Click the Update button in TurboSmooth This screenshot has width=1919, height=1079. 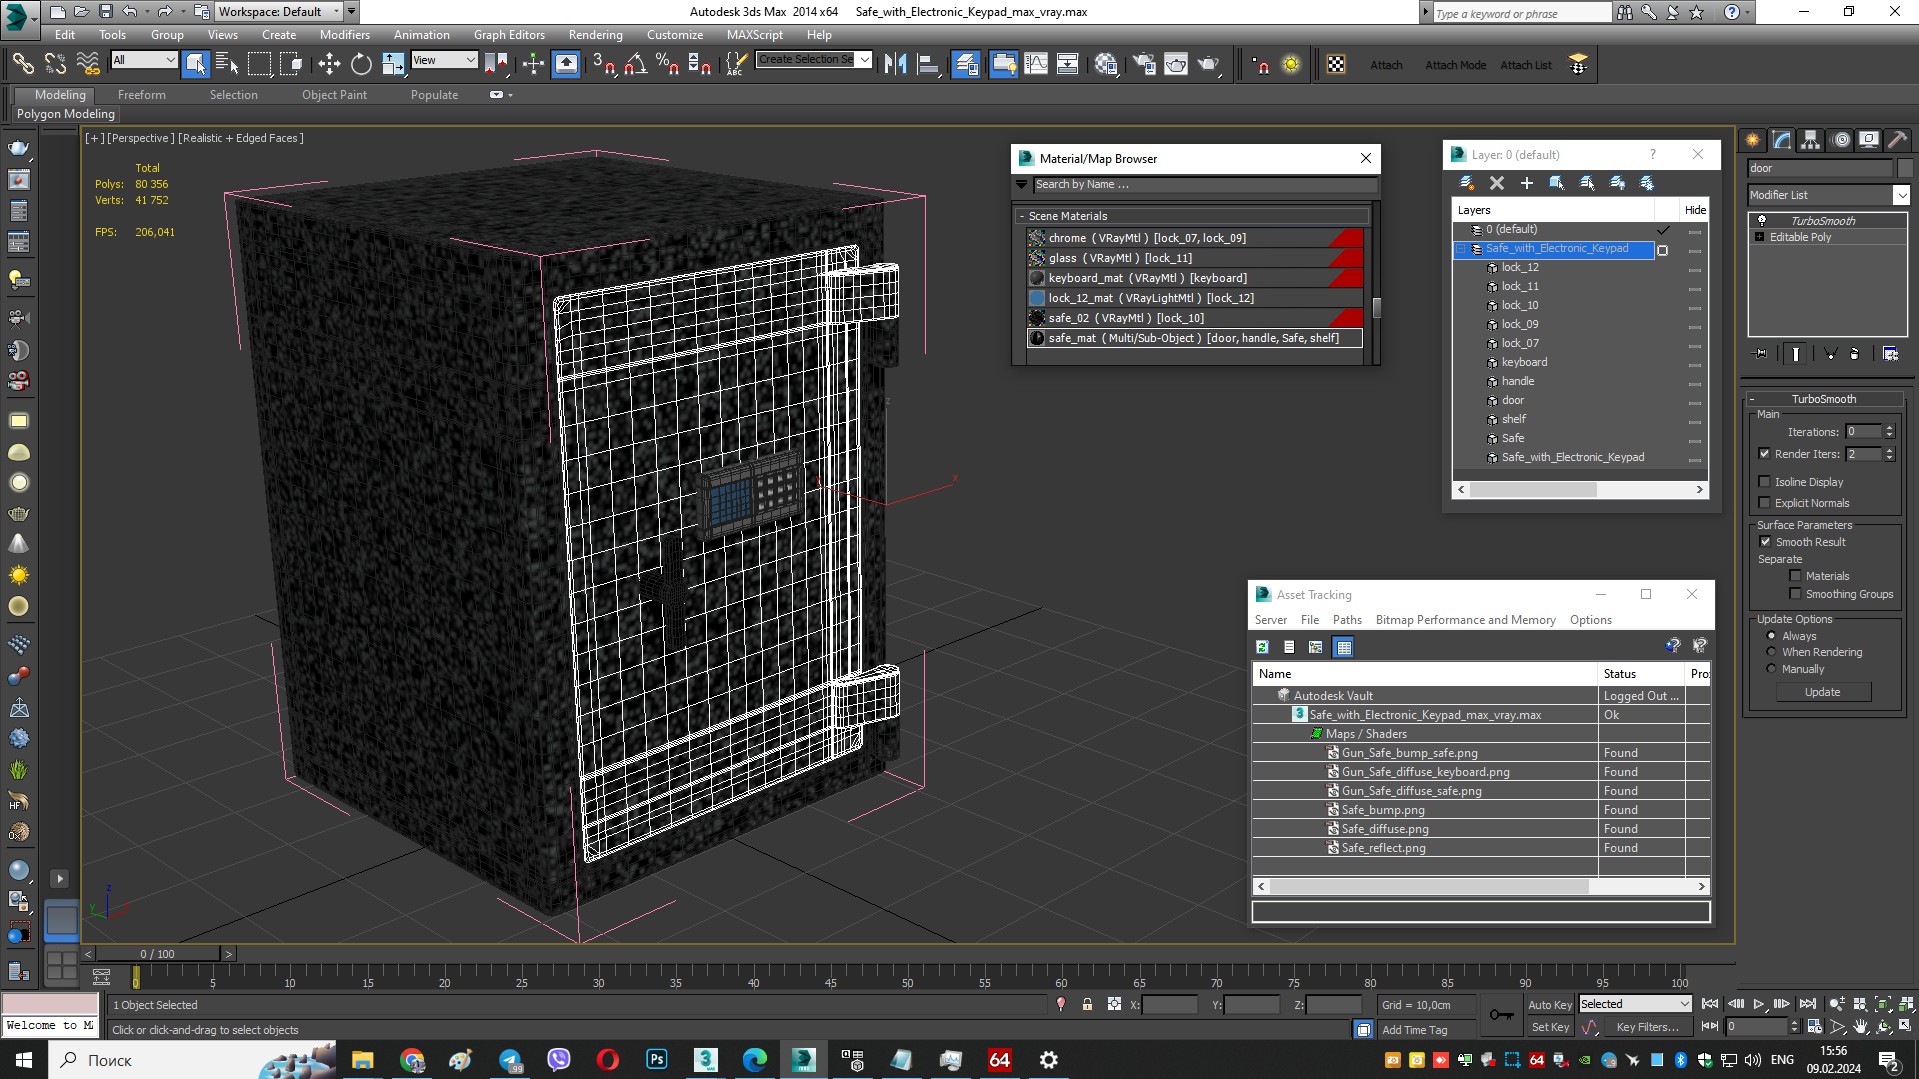point(1822,692)
